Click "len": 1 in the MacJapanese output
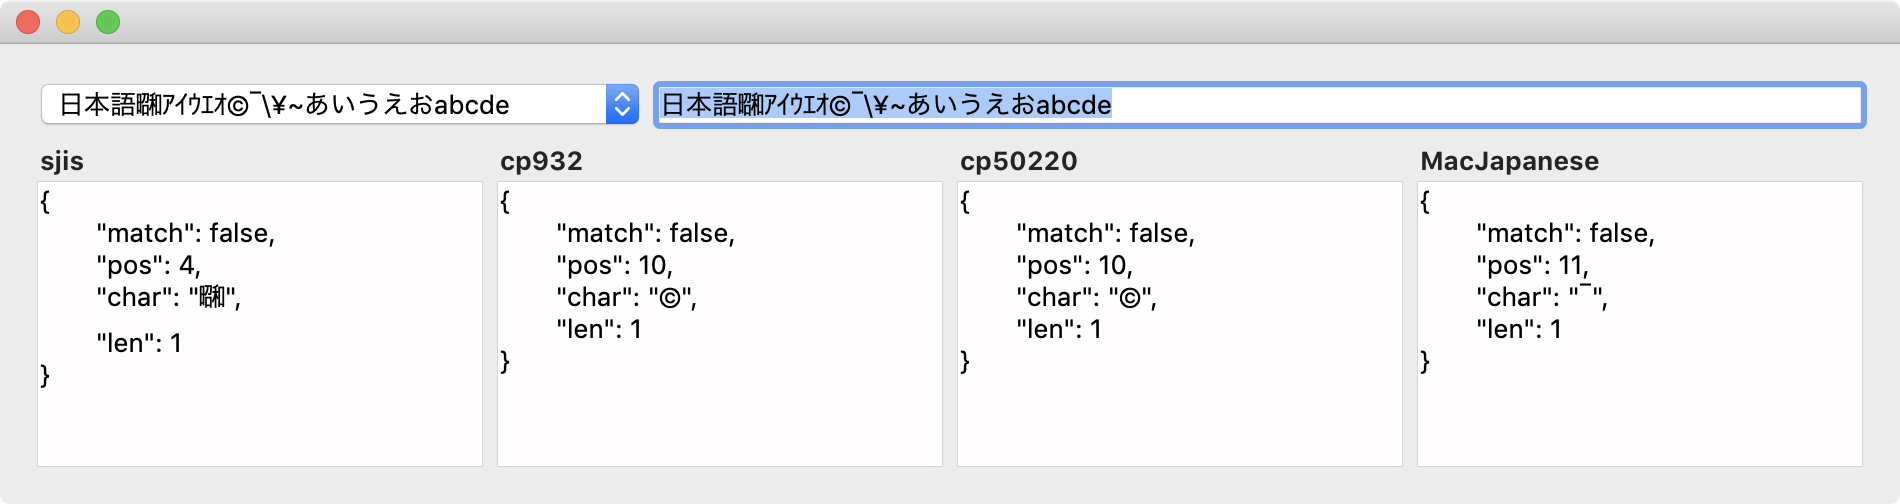Screen dimensions: 1900x504 1519,330
